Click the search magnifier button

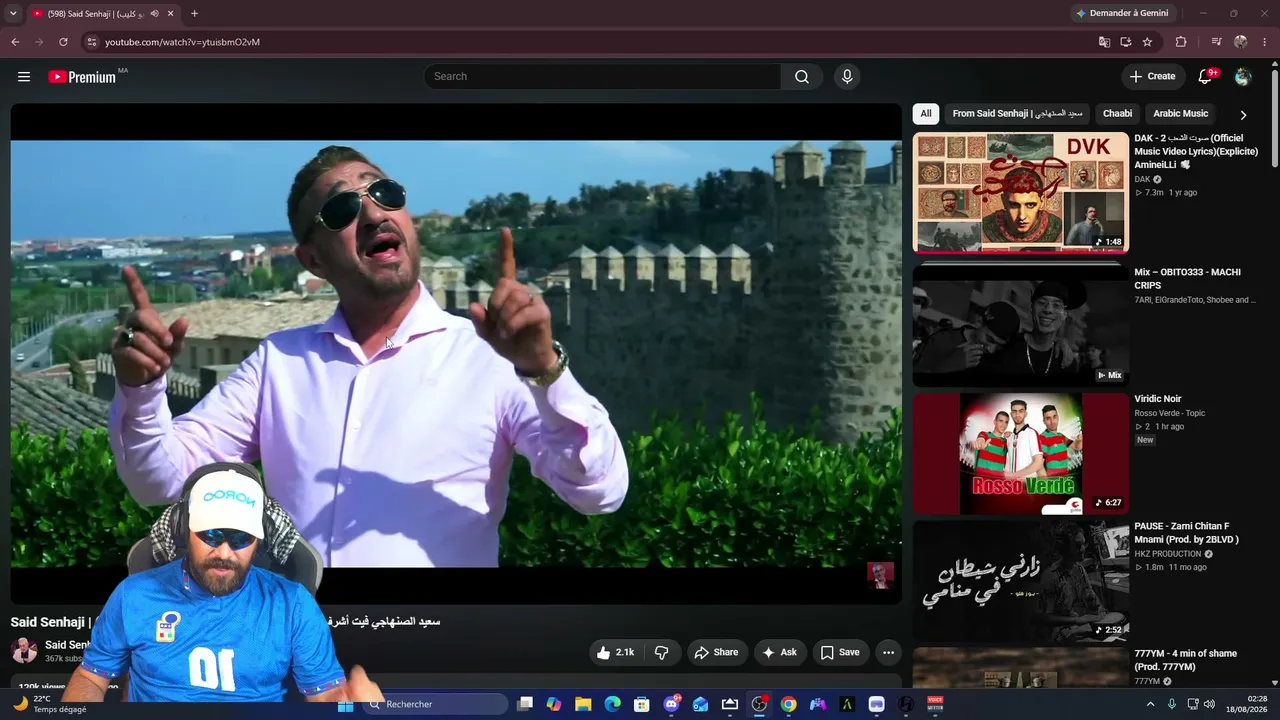pyautogui.click(x=802, y=77)
